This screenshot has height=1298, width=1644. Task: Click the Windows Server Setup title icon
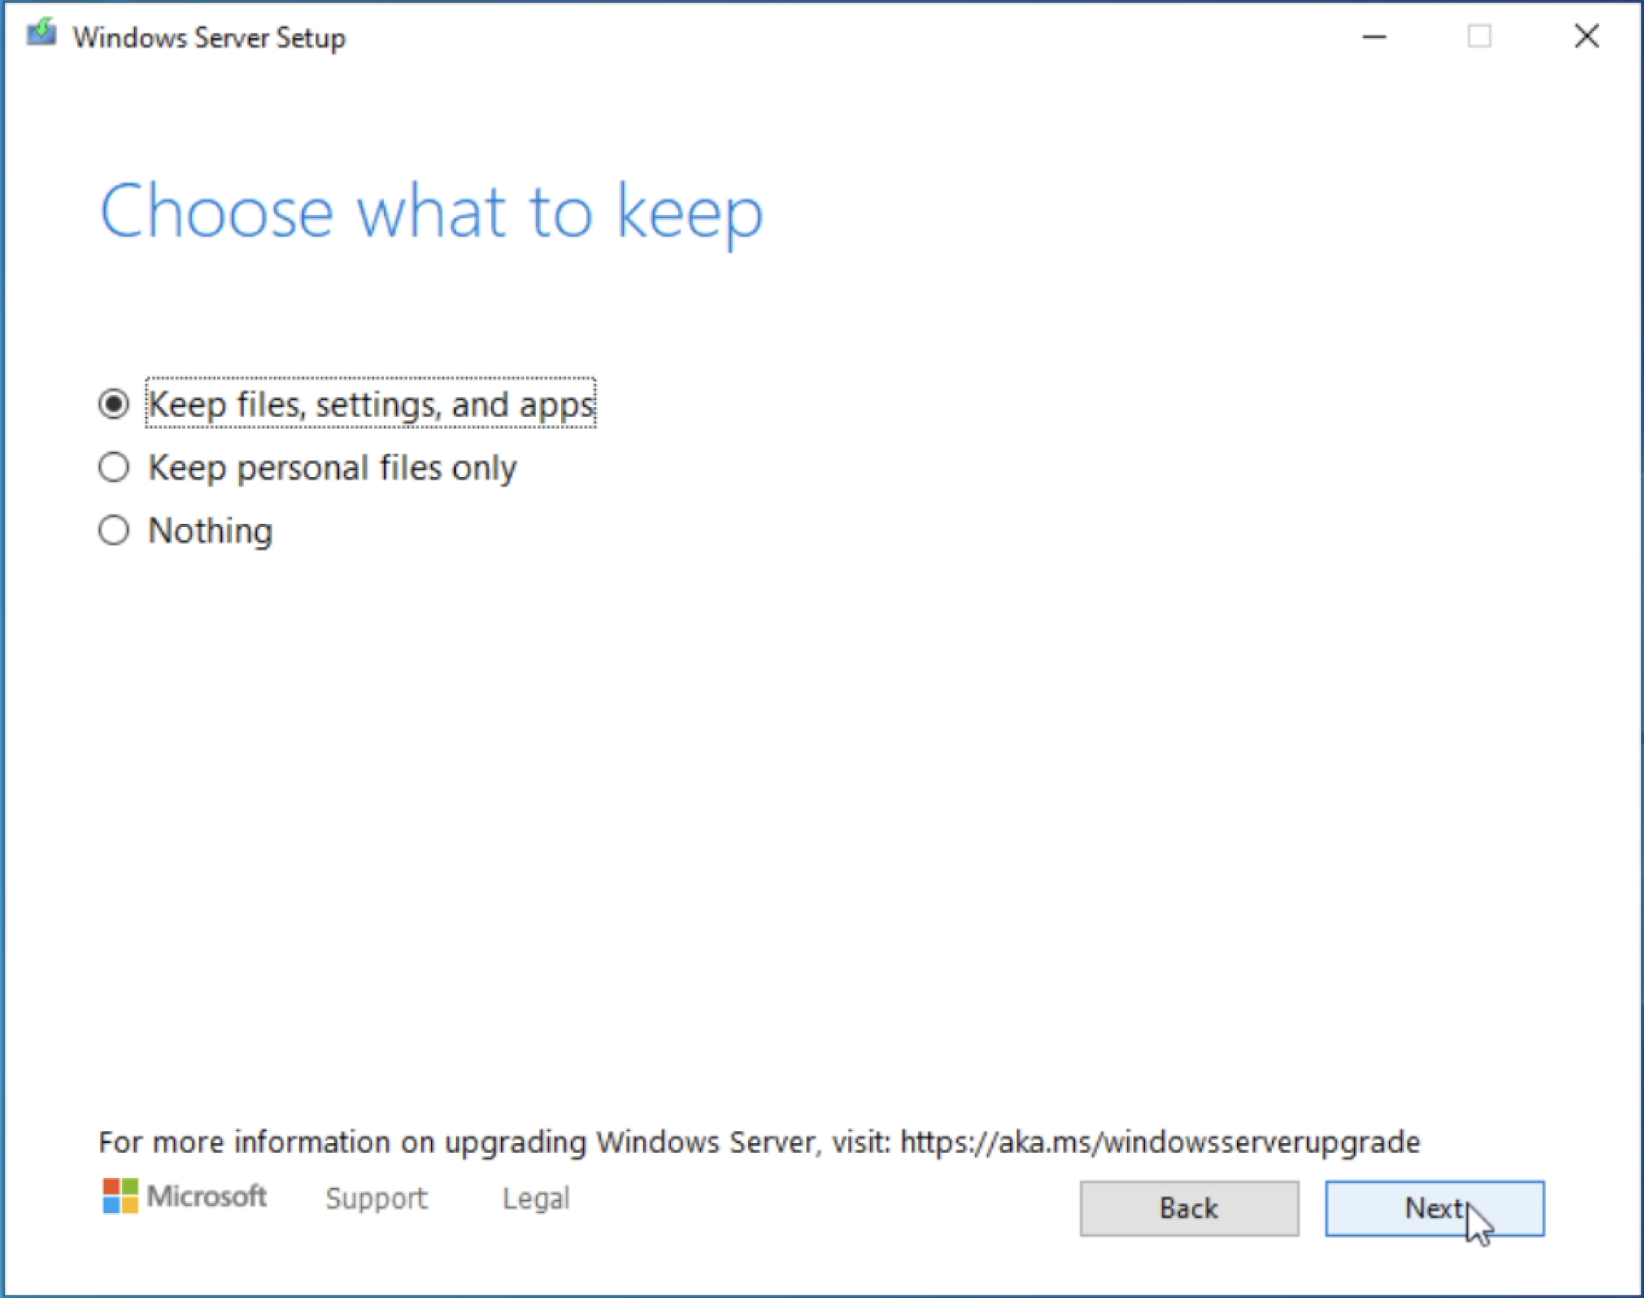tap(42, 33)
